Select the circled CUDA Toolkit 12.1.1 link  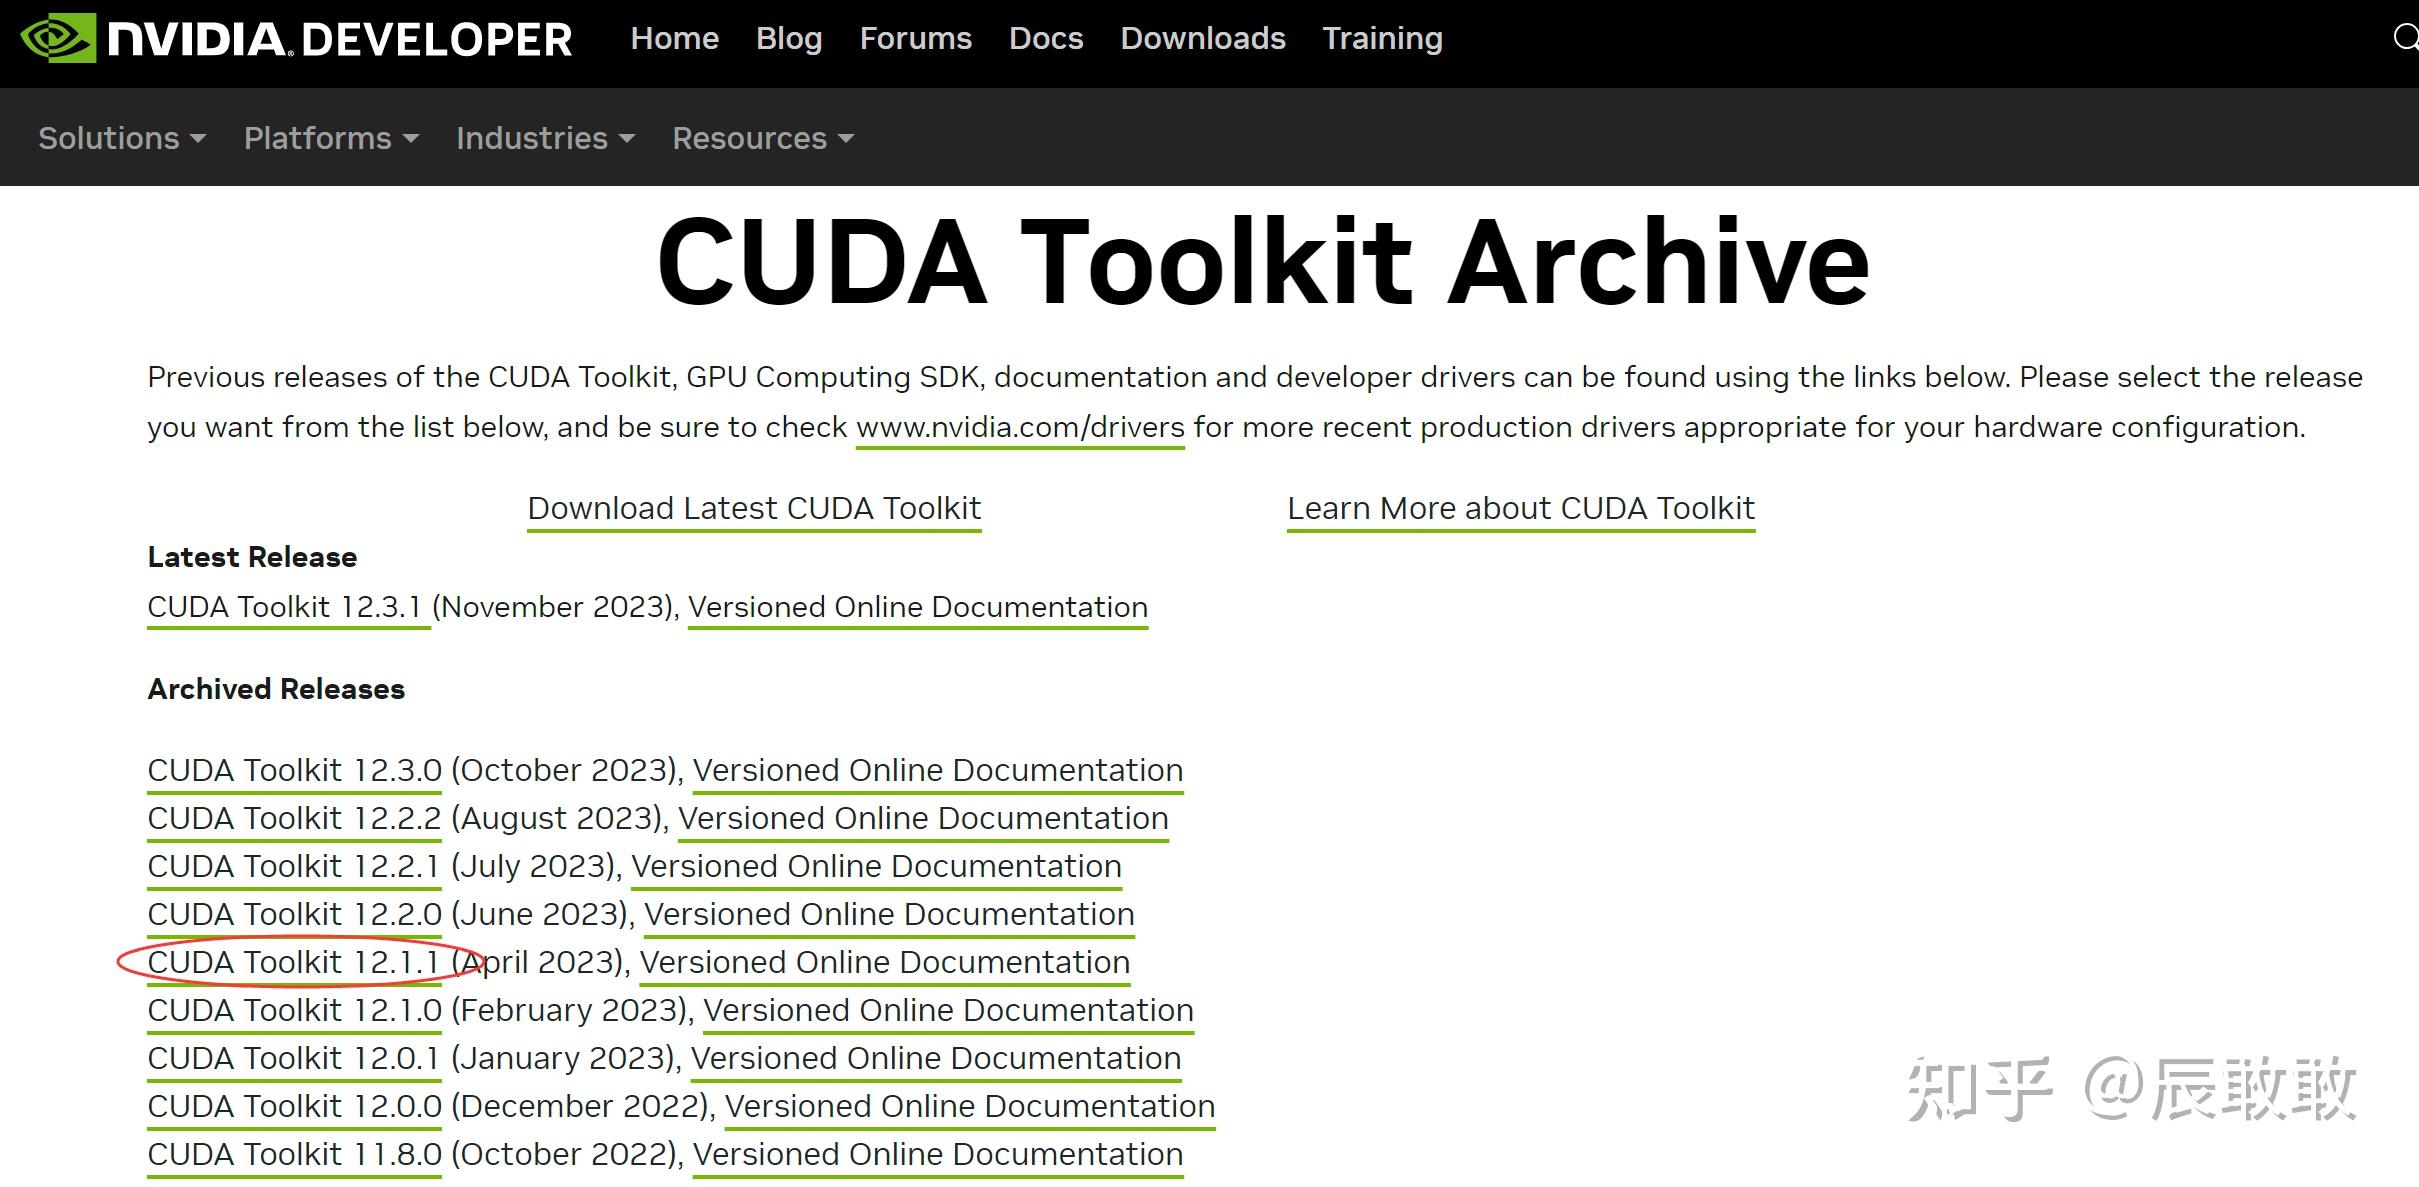tap(293, 962)
